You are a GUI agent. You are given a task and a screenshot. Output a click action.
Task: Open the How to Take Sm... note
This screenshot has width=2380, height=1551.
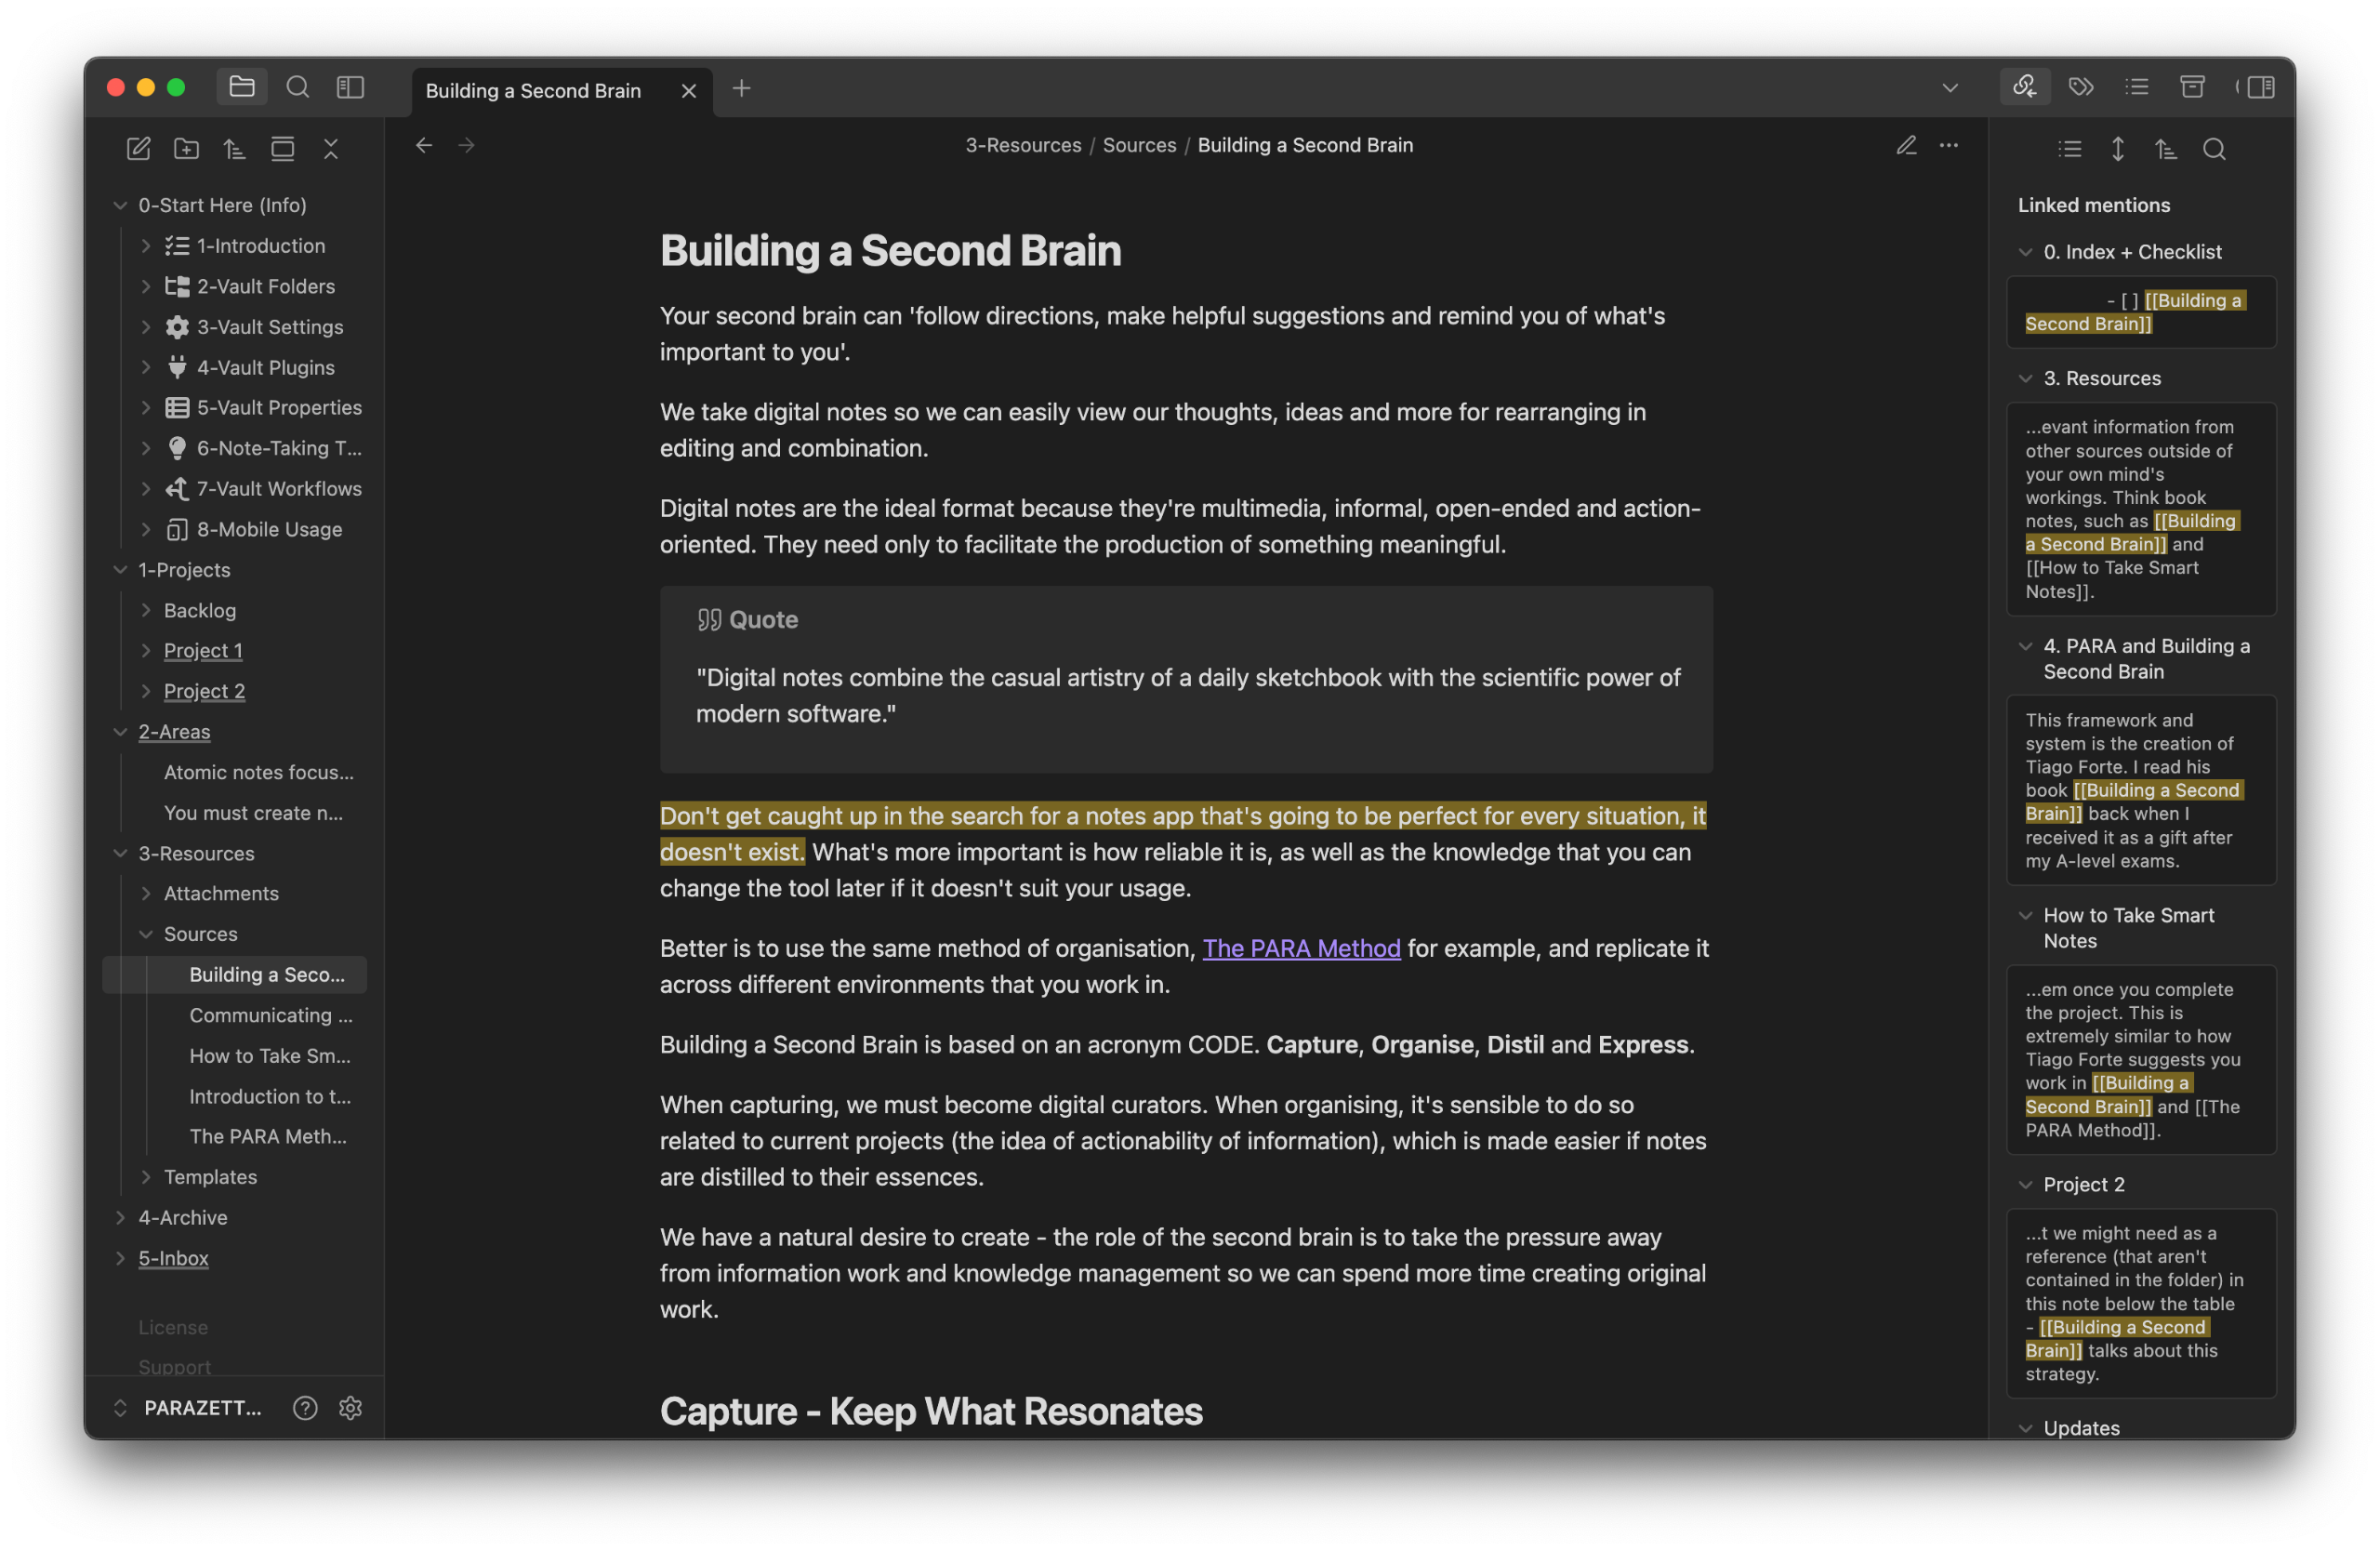coord(270,1056)
